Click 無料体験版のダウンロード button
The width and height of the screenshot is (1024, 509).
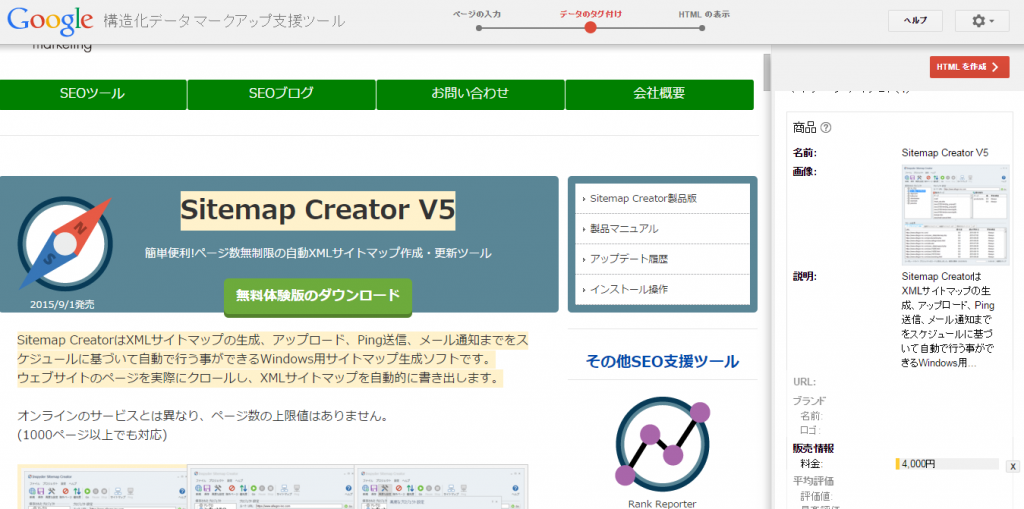tap(317, 296)
